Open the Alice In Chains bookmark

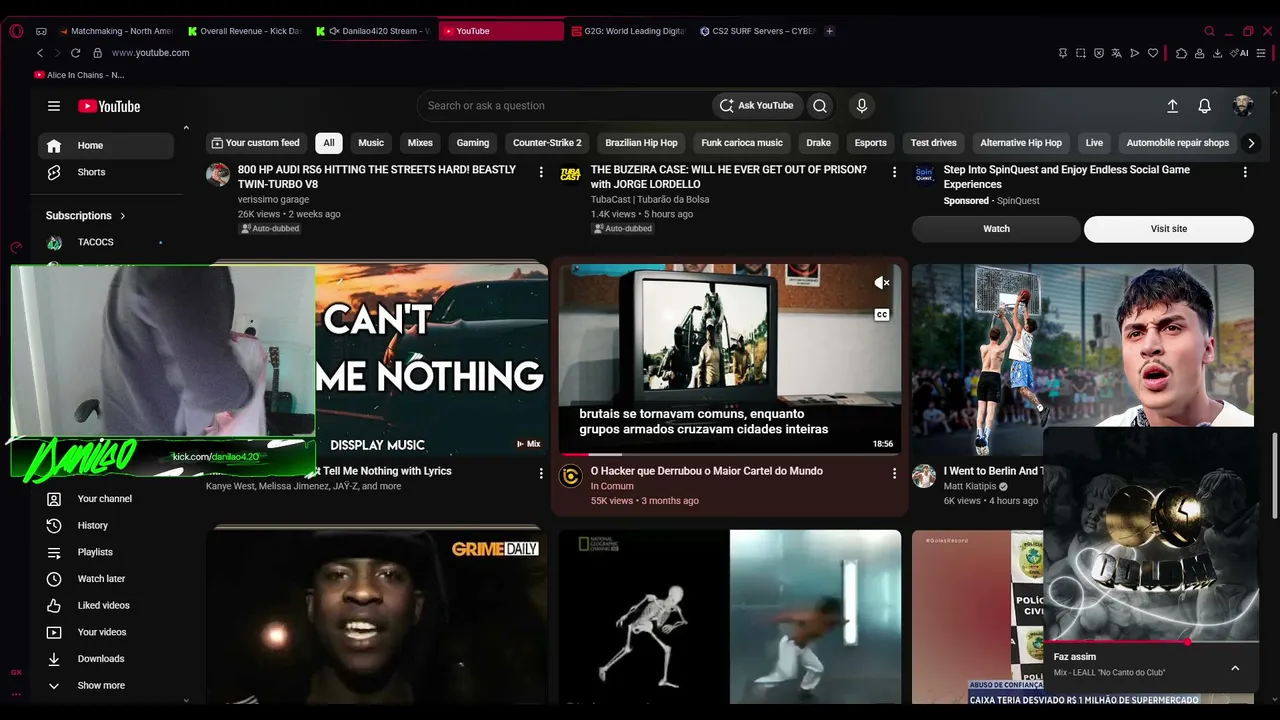[79, 75]
